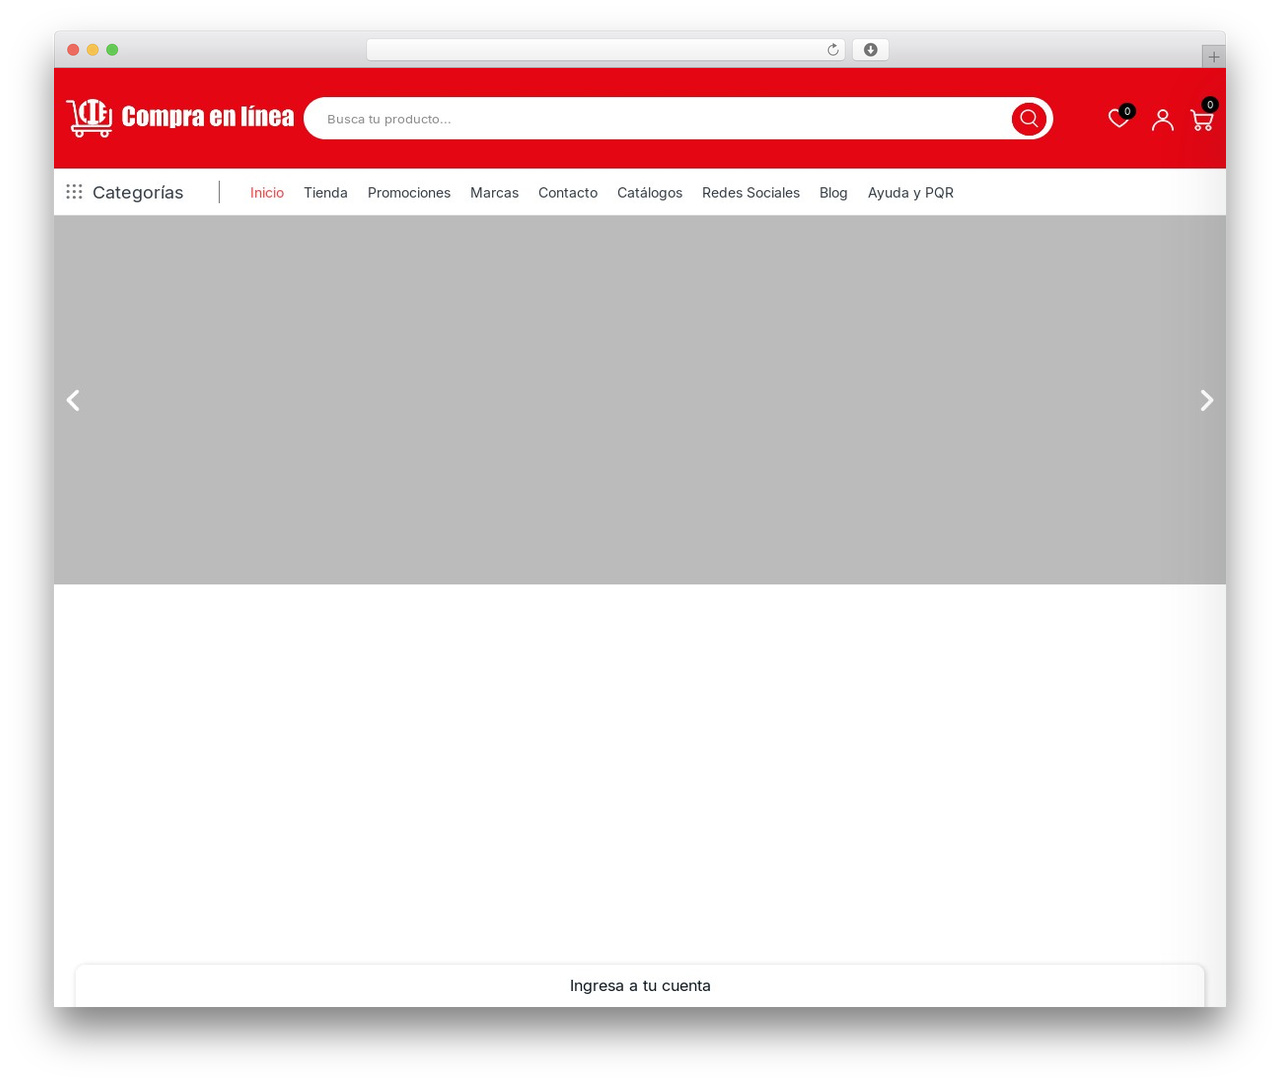Open the user account icon
The width and height of the screenshot is (1280, 1084).
click(x=1162, y=120)
